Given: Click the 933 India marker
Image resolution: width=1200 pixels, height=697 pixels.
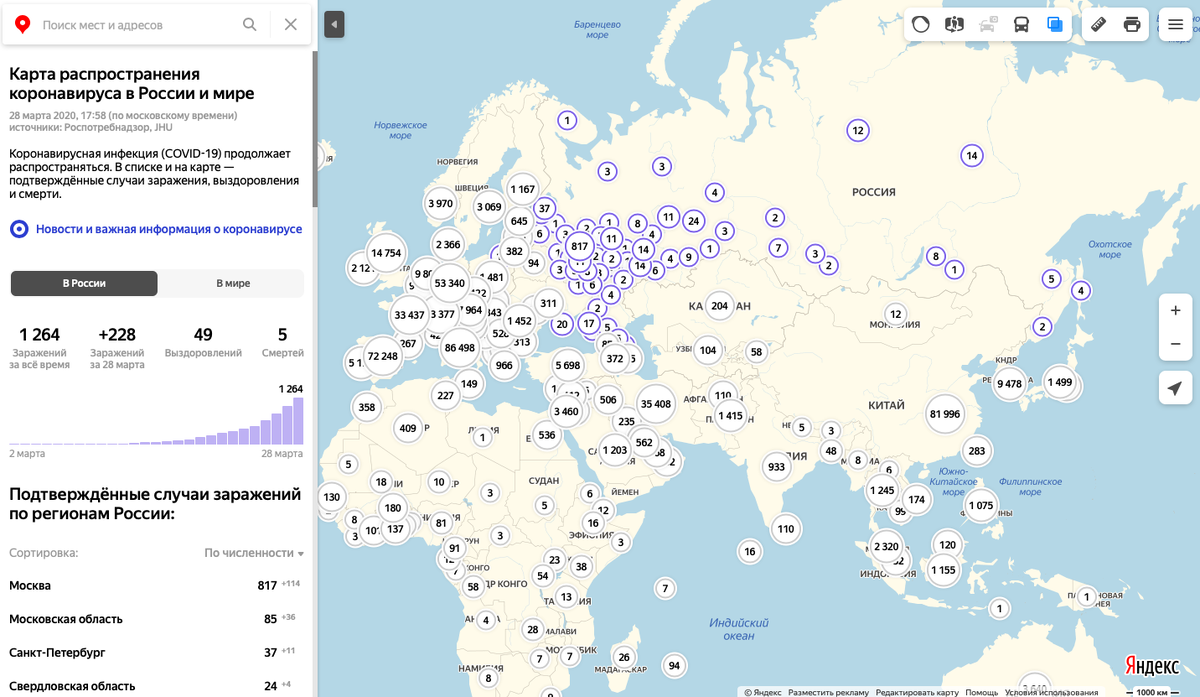Looking at the screenshot, I should pos(776,467).
